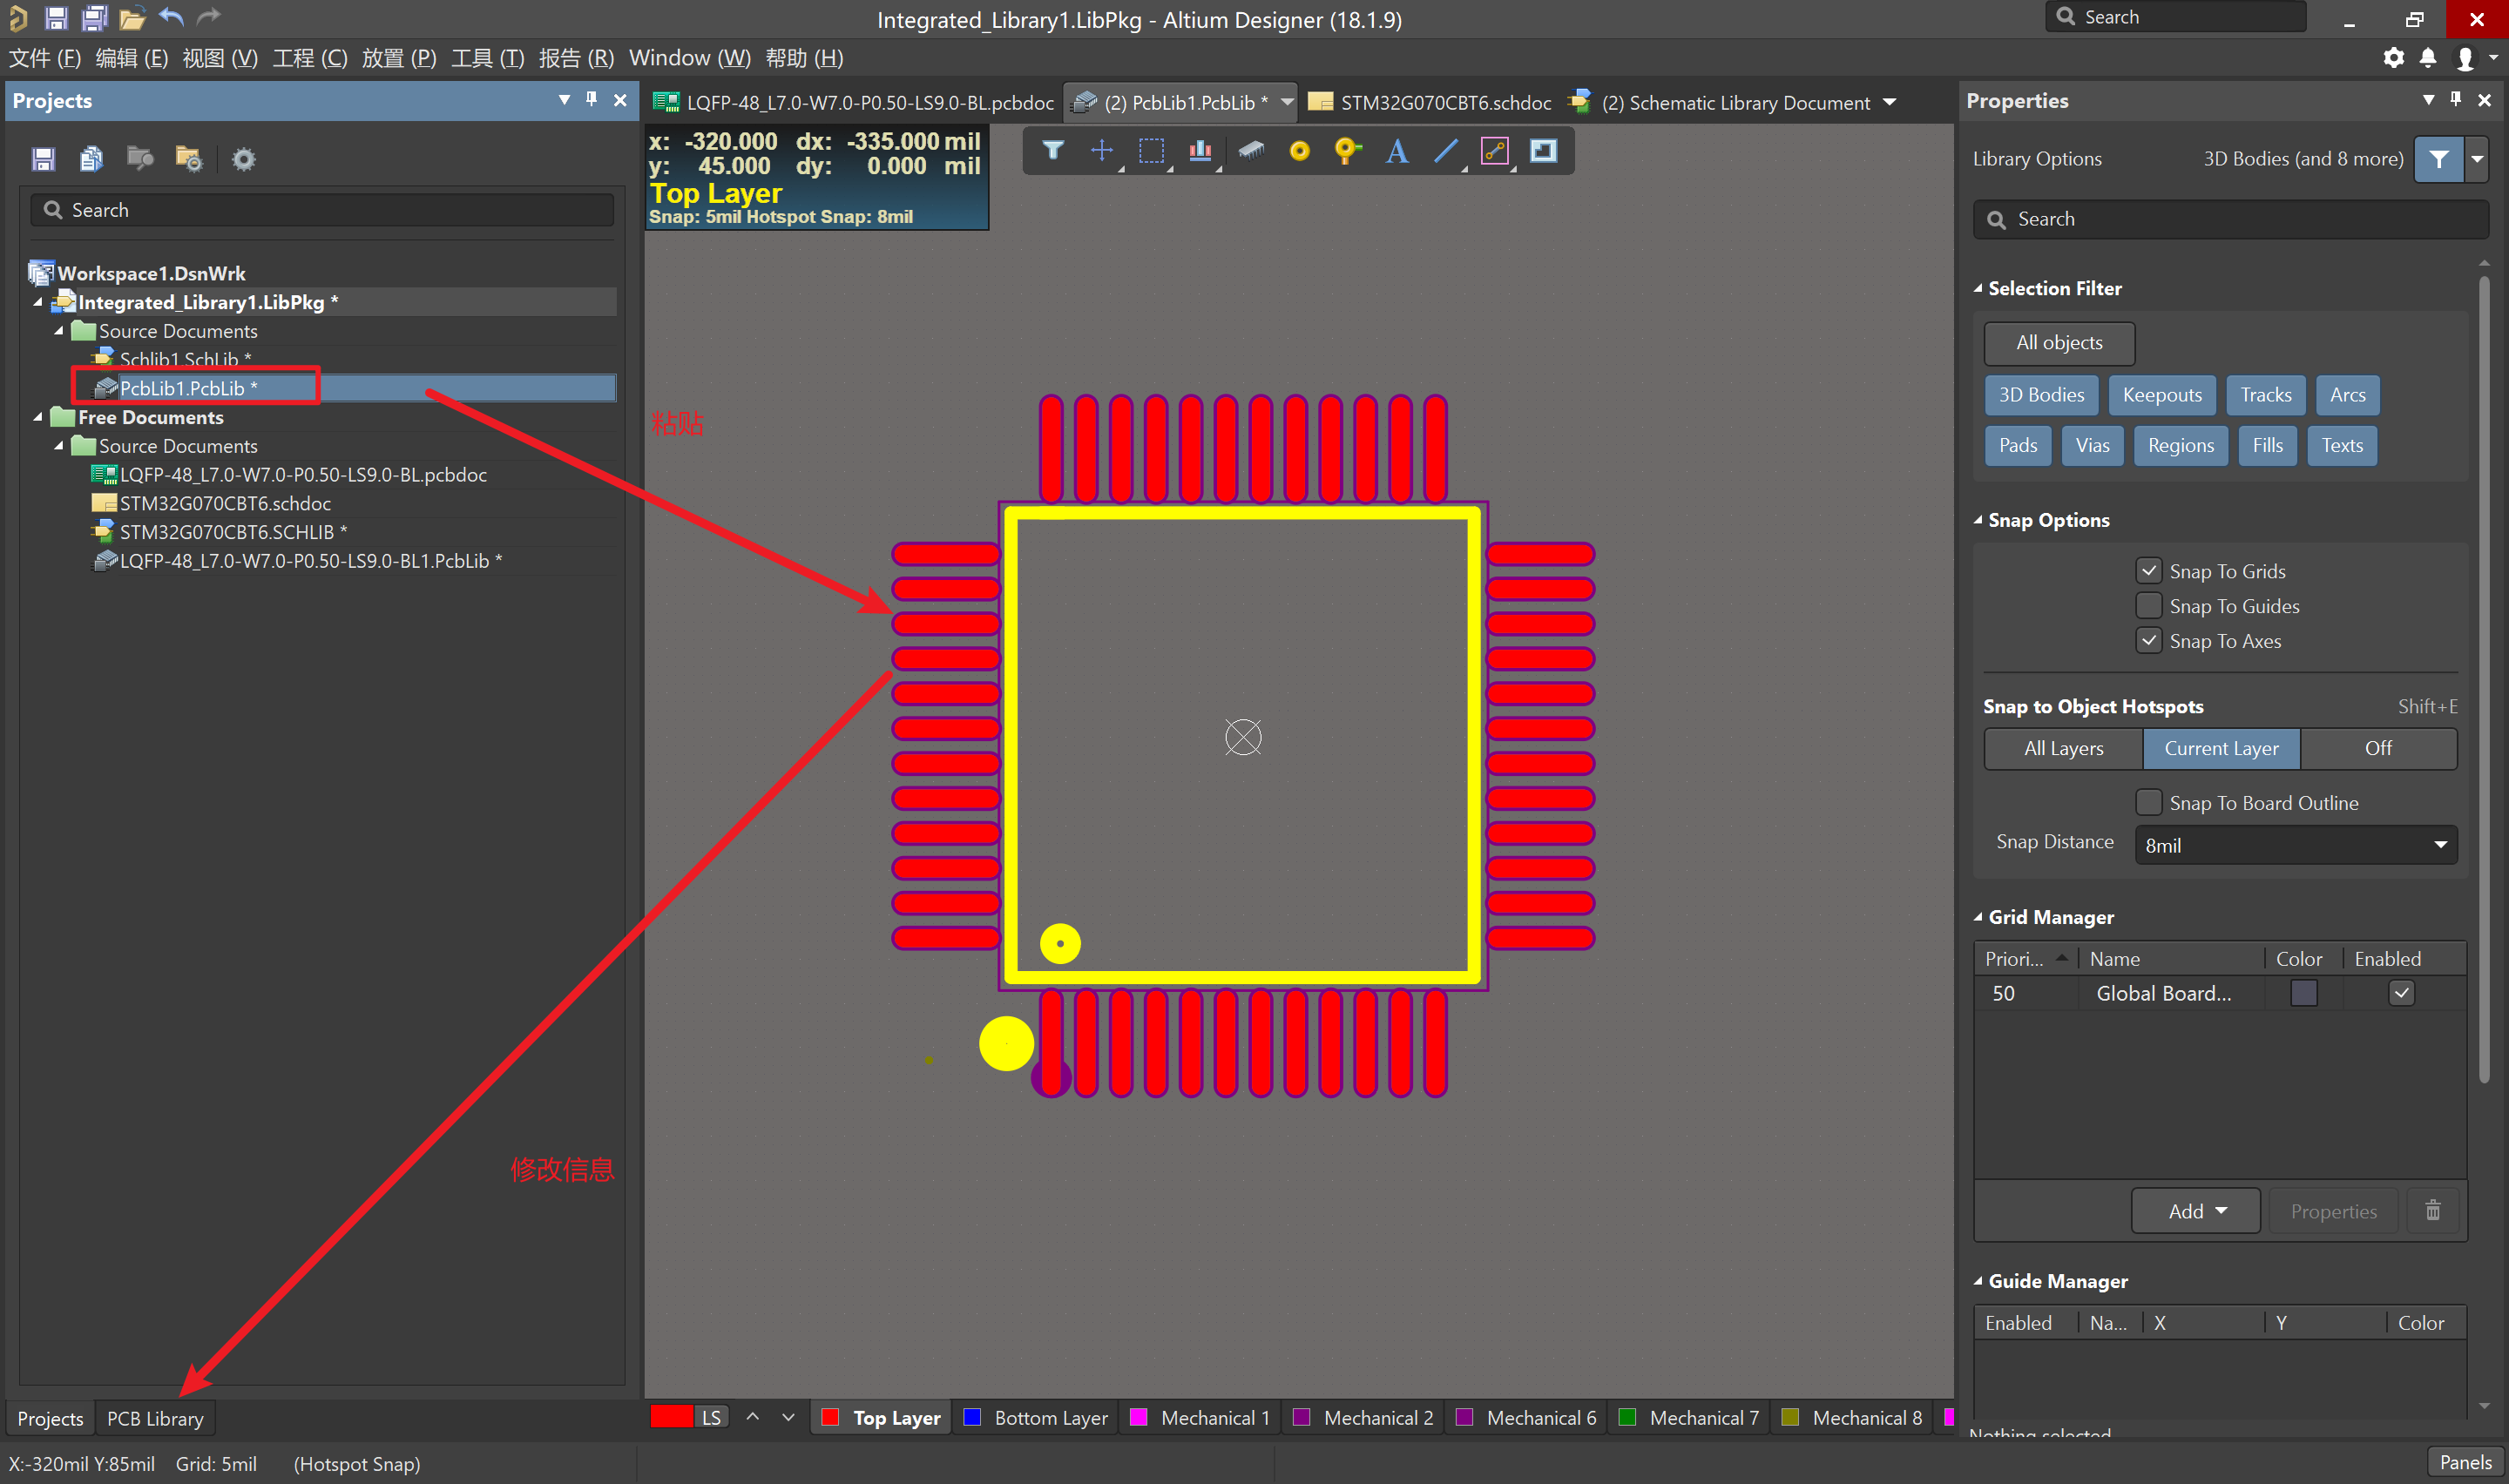Select the dashed rectangle selection tool
This screenshot has width=2509, height=1484.
click(x=1151, y=151)
